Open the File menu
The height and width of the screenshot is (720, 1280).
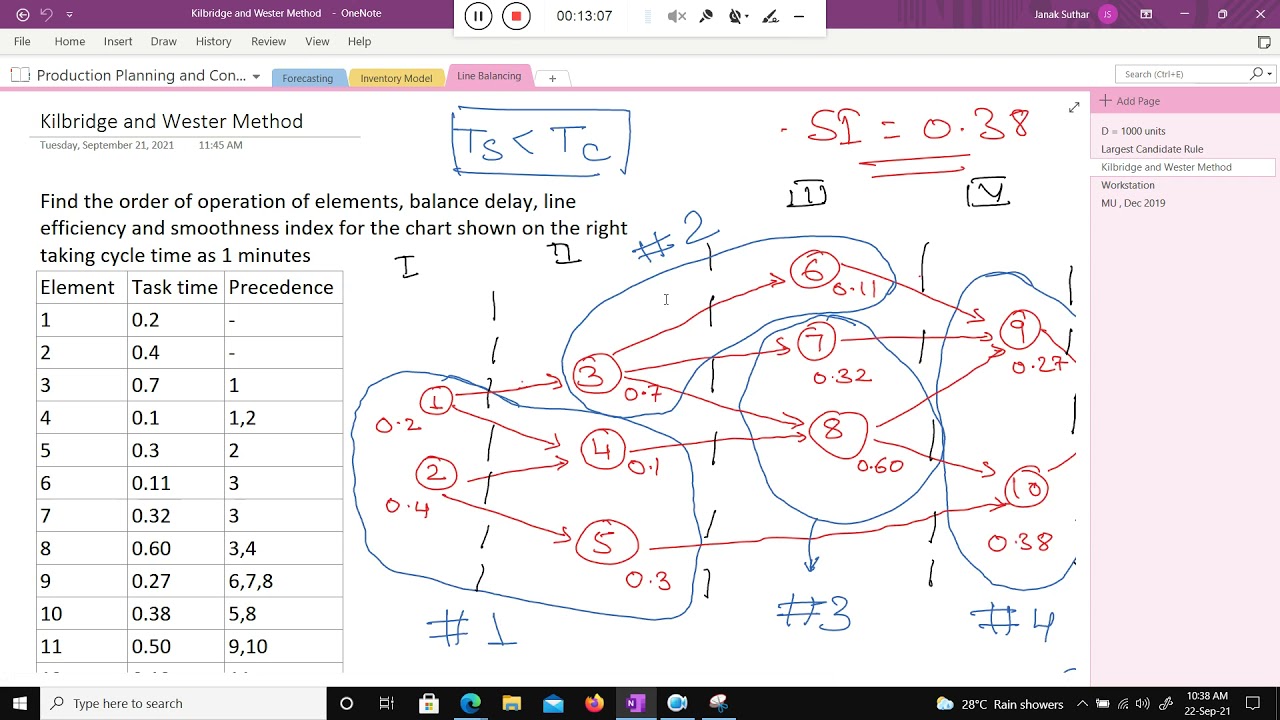(22, 41)
